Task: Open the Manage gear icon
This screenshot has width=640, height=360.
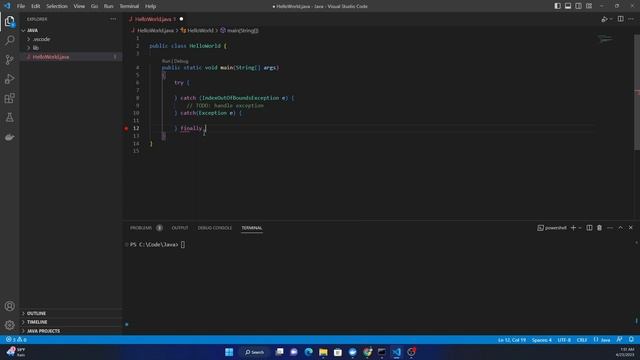Action: [9, 325]
